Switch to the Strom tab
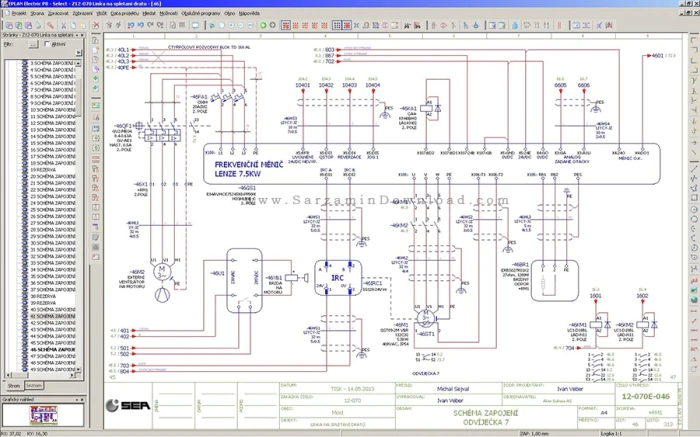The height and width of the screenshot is (437, 700). tap(14, 385)
